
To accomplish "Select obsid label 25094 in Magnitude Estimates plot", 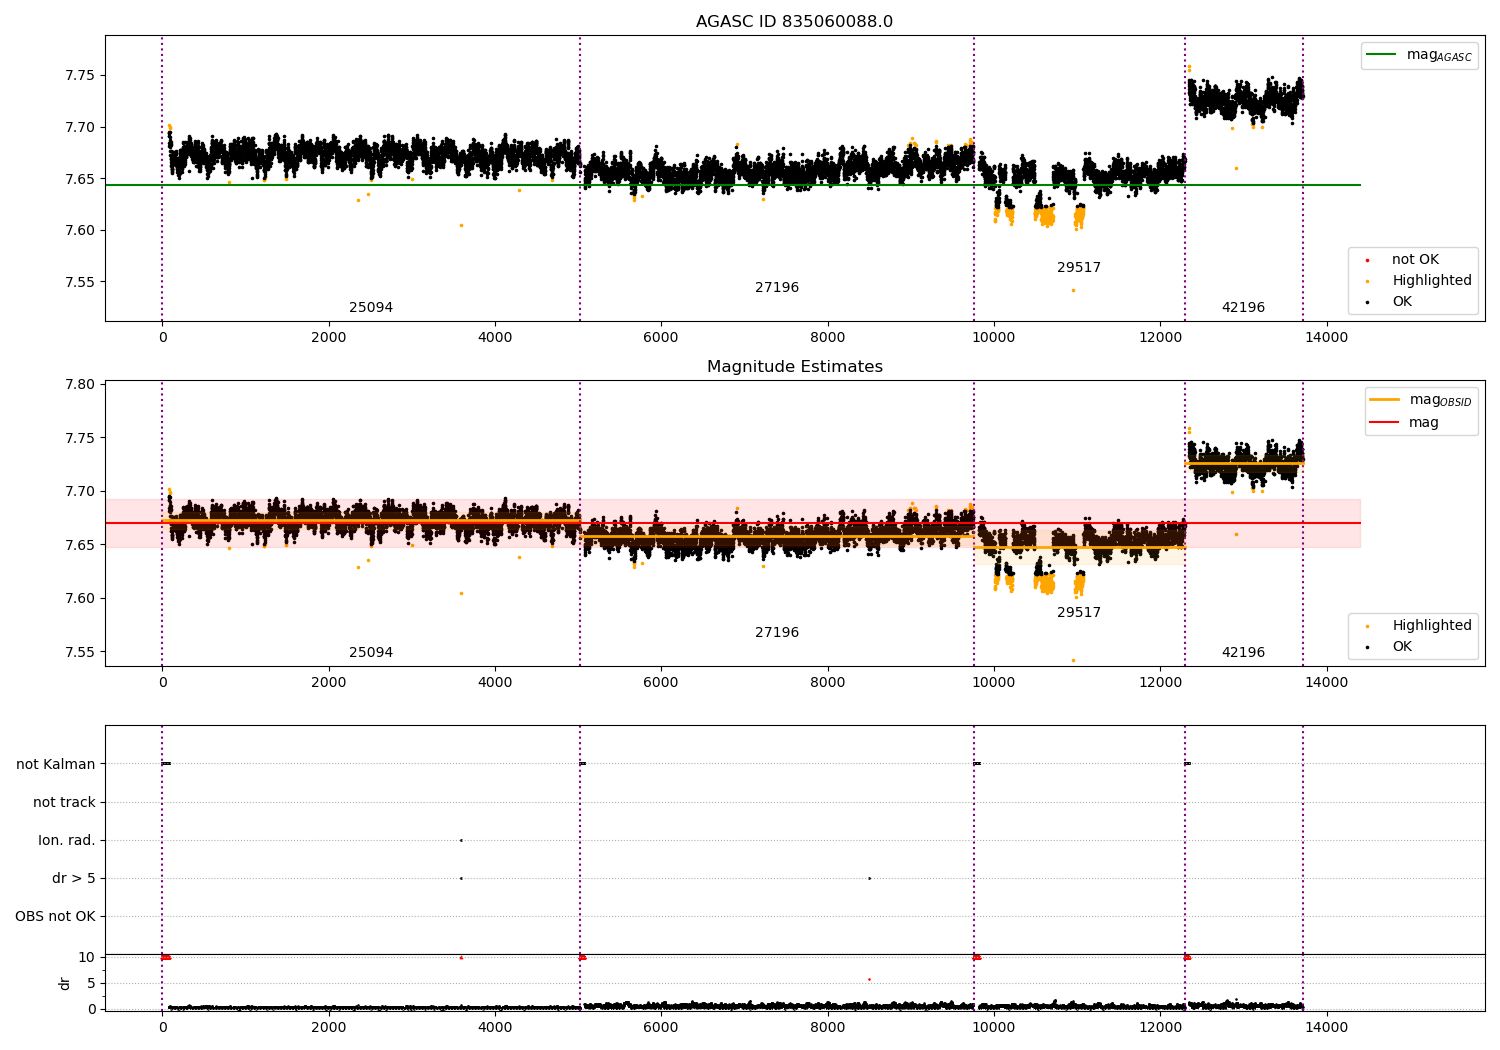I will pyautogui.click(x=371, y=653).
